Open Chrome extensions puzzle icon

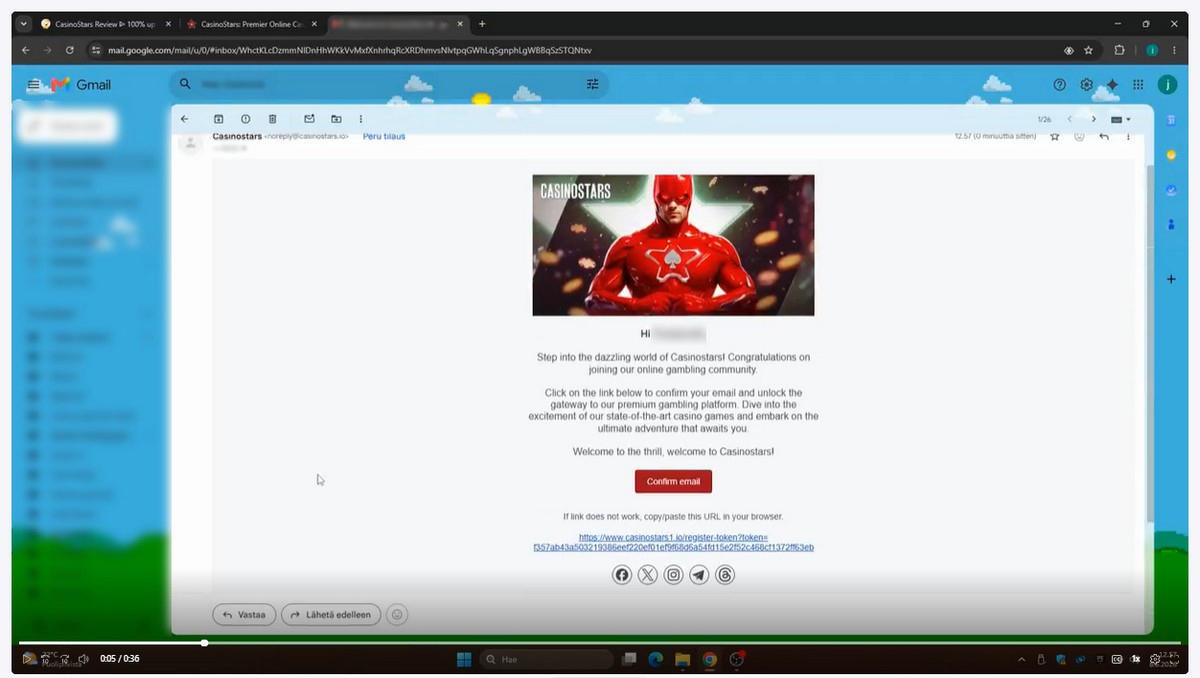point(1119,49)
